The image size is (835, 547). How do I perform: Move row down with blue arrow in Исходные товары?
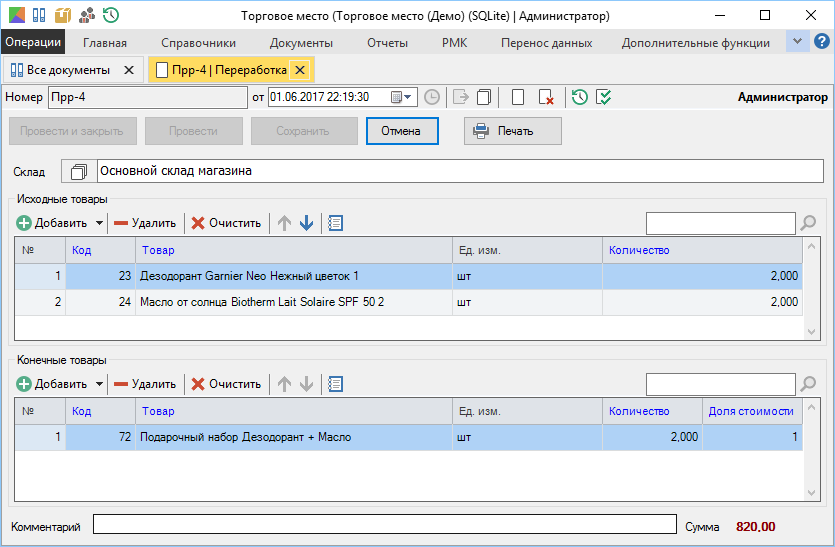click(306, 223)
